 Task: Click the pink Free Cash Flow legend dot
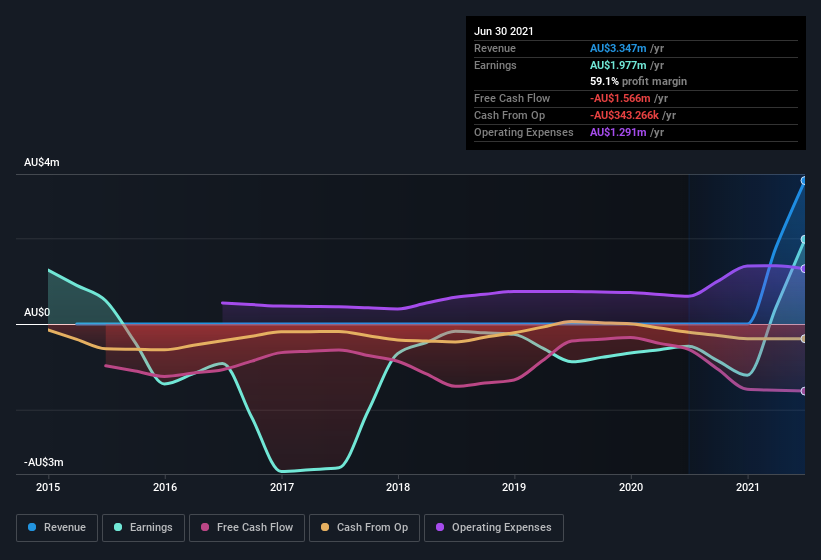(x=205, y=527)
